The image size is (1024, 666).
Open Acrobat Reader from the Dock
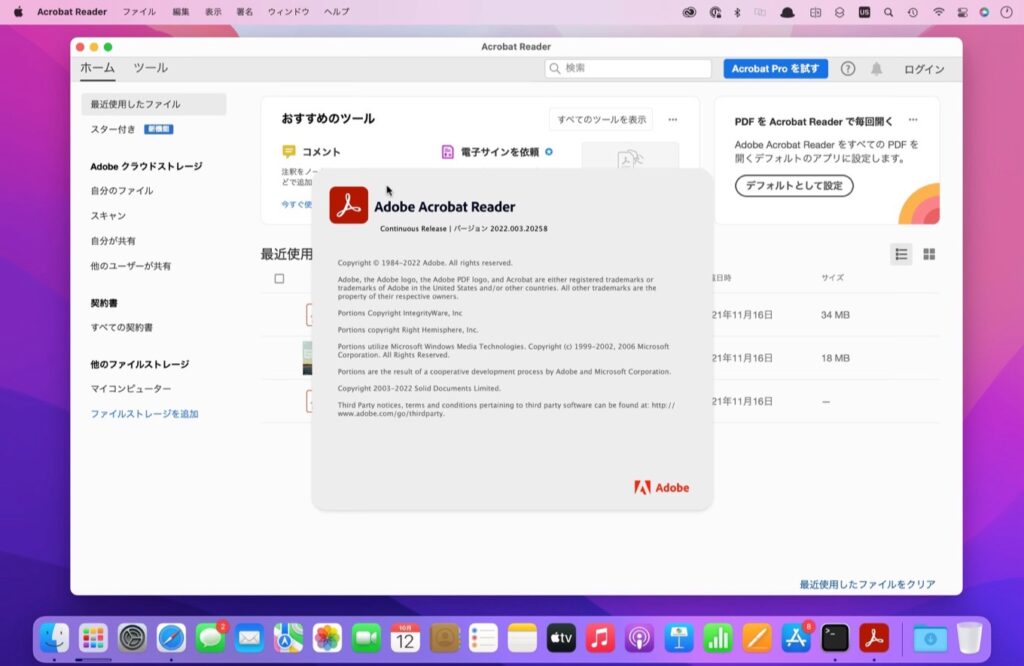875,638
